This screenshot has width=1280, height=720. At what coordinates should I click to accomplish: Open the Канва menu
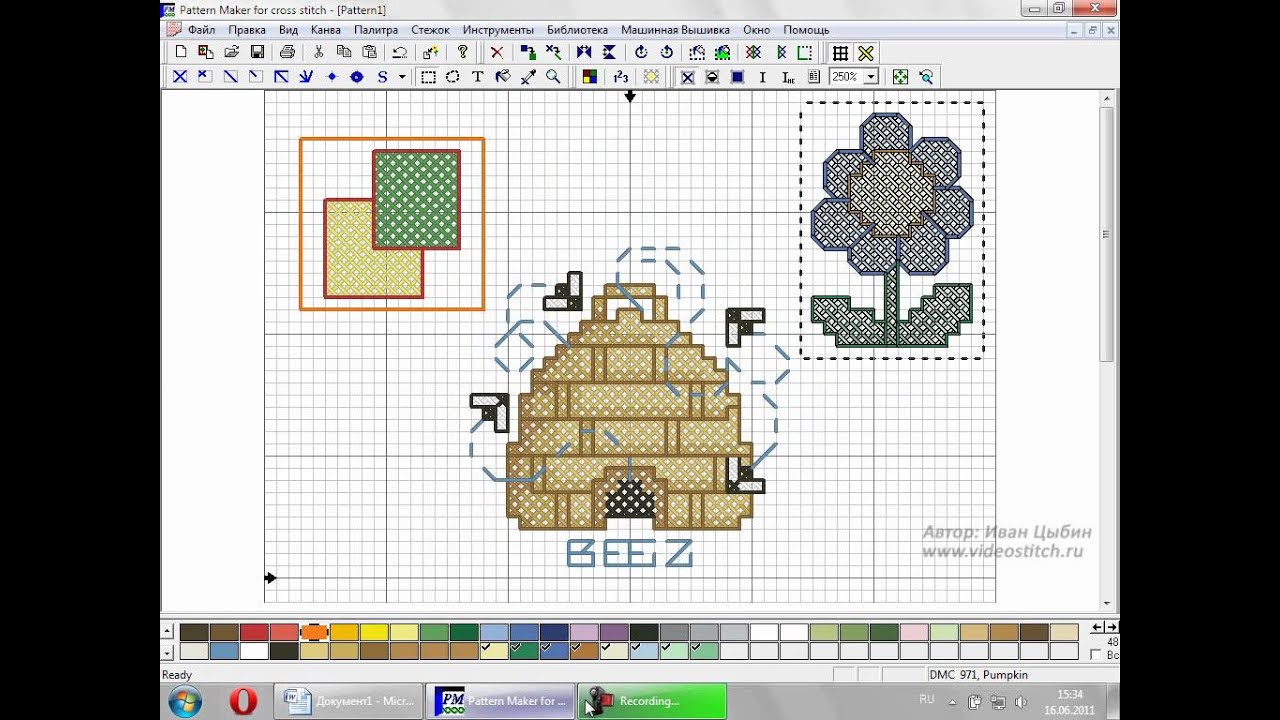pos(326,30)
